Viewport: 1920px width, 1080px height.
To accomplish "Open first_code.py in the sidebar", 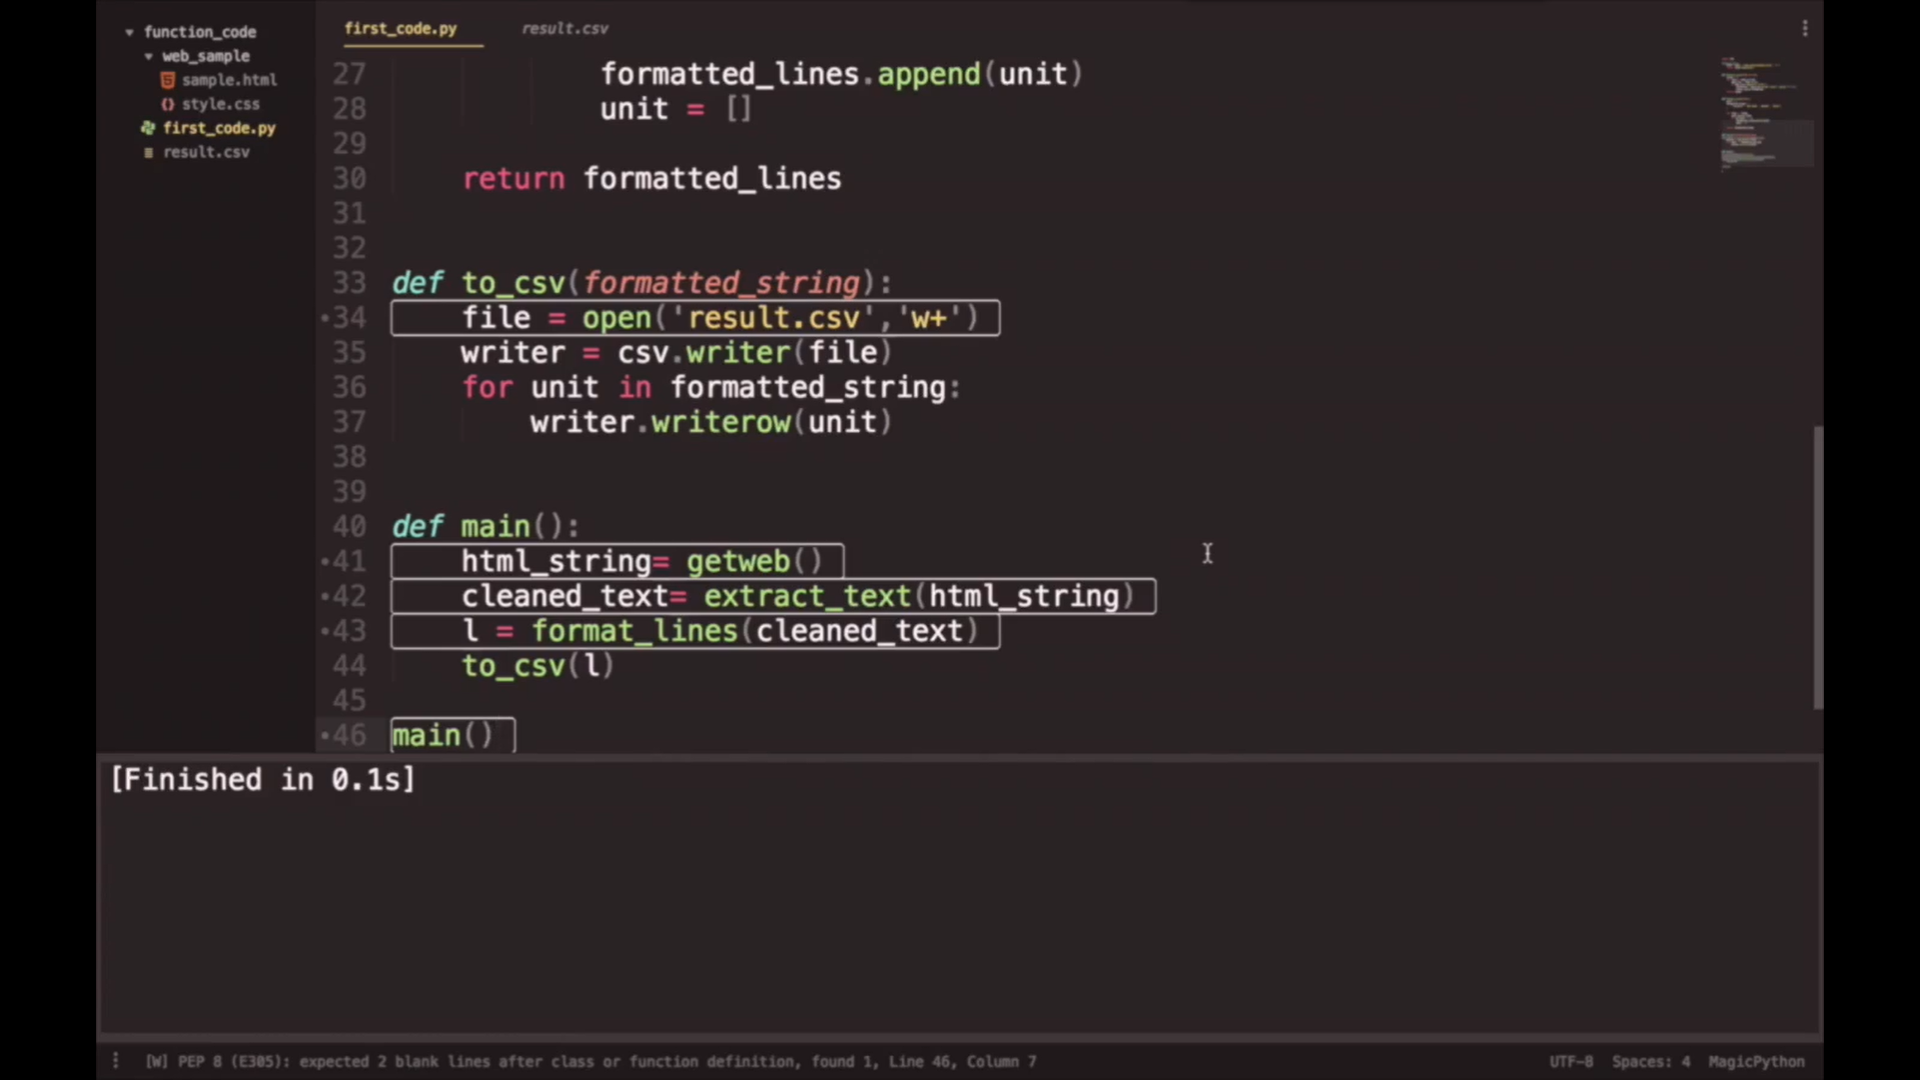I will pyautogui.click(x=219, y=128).
